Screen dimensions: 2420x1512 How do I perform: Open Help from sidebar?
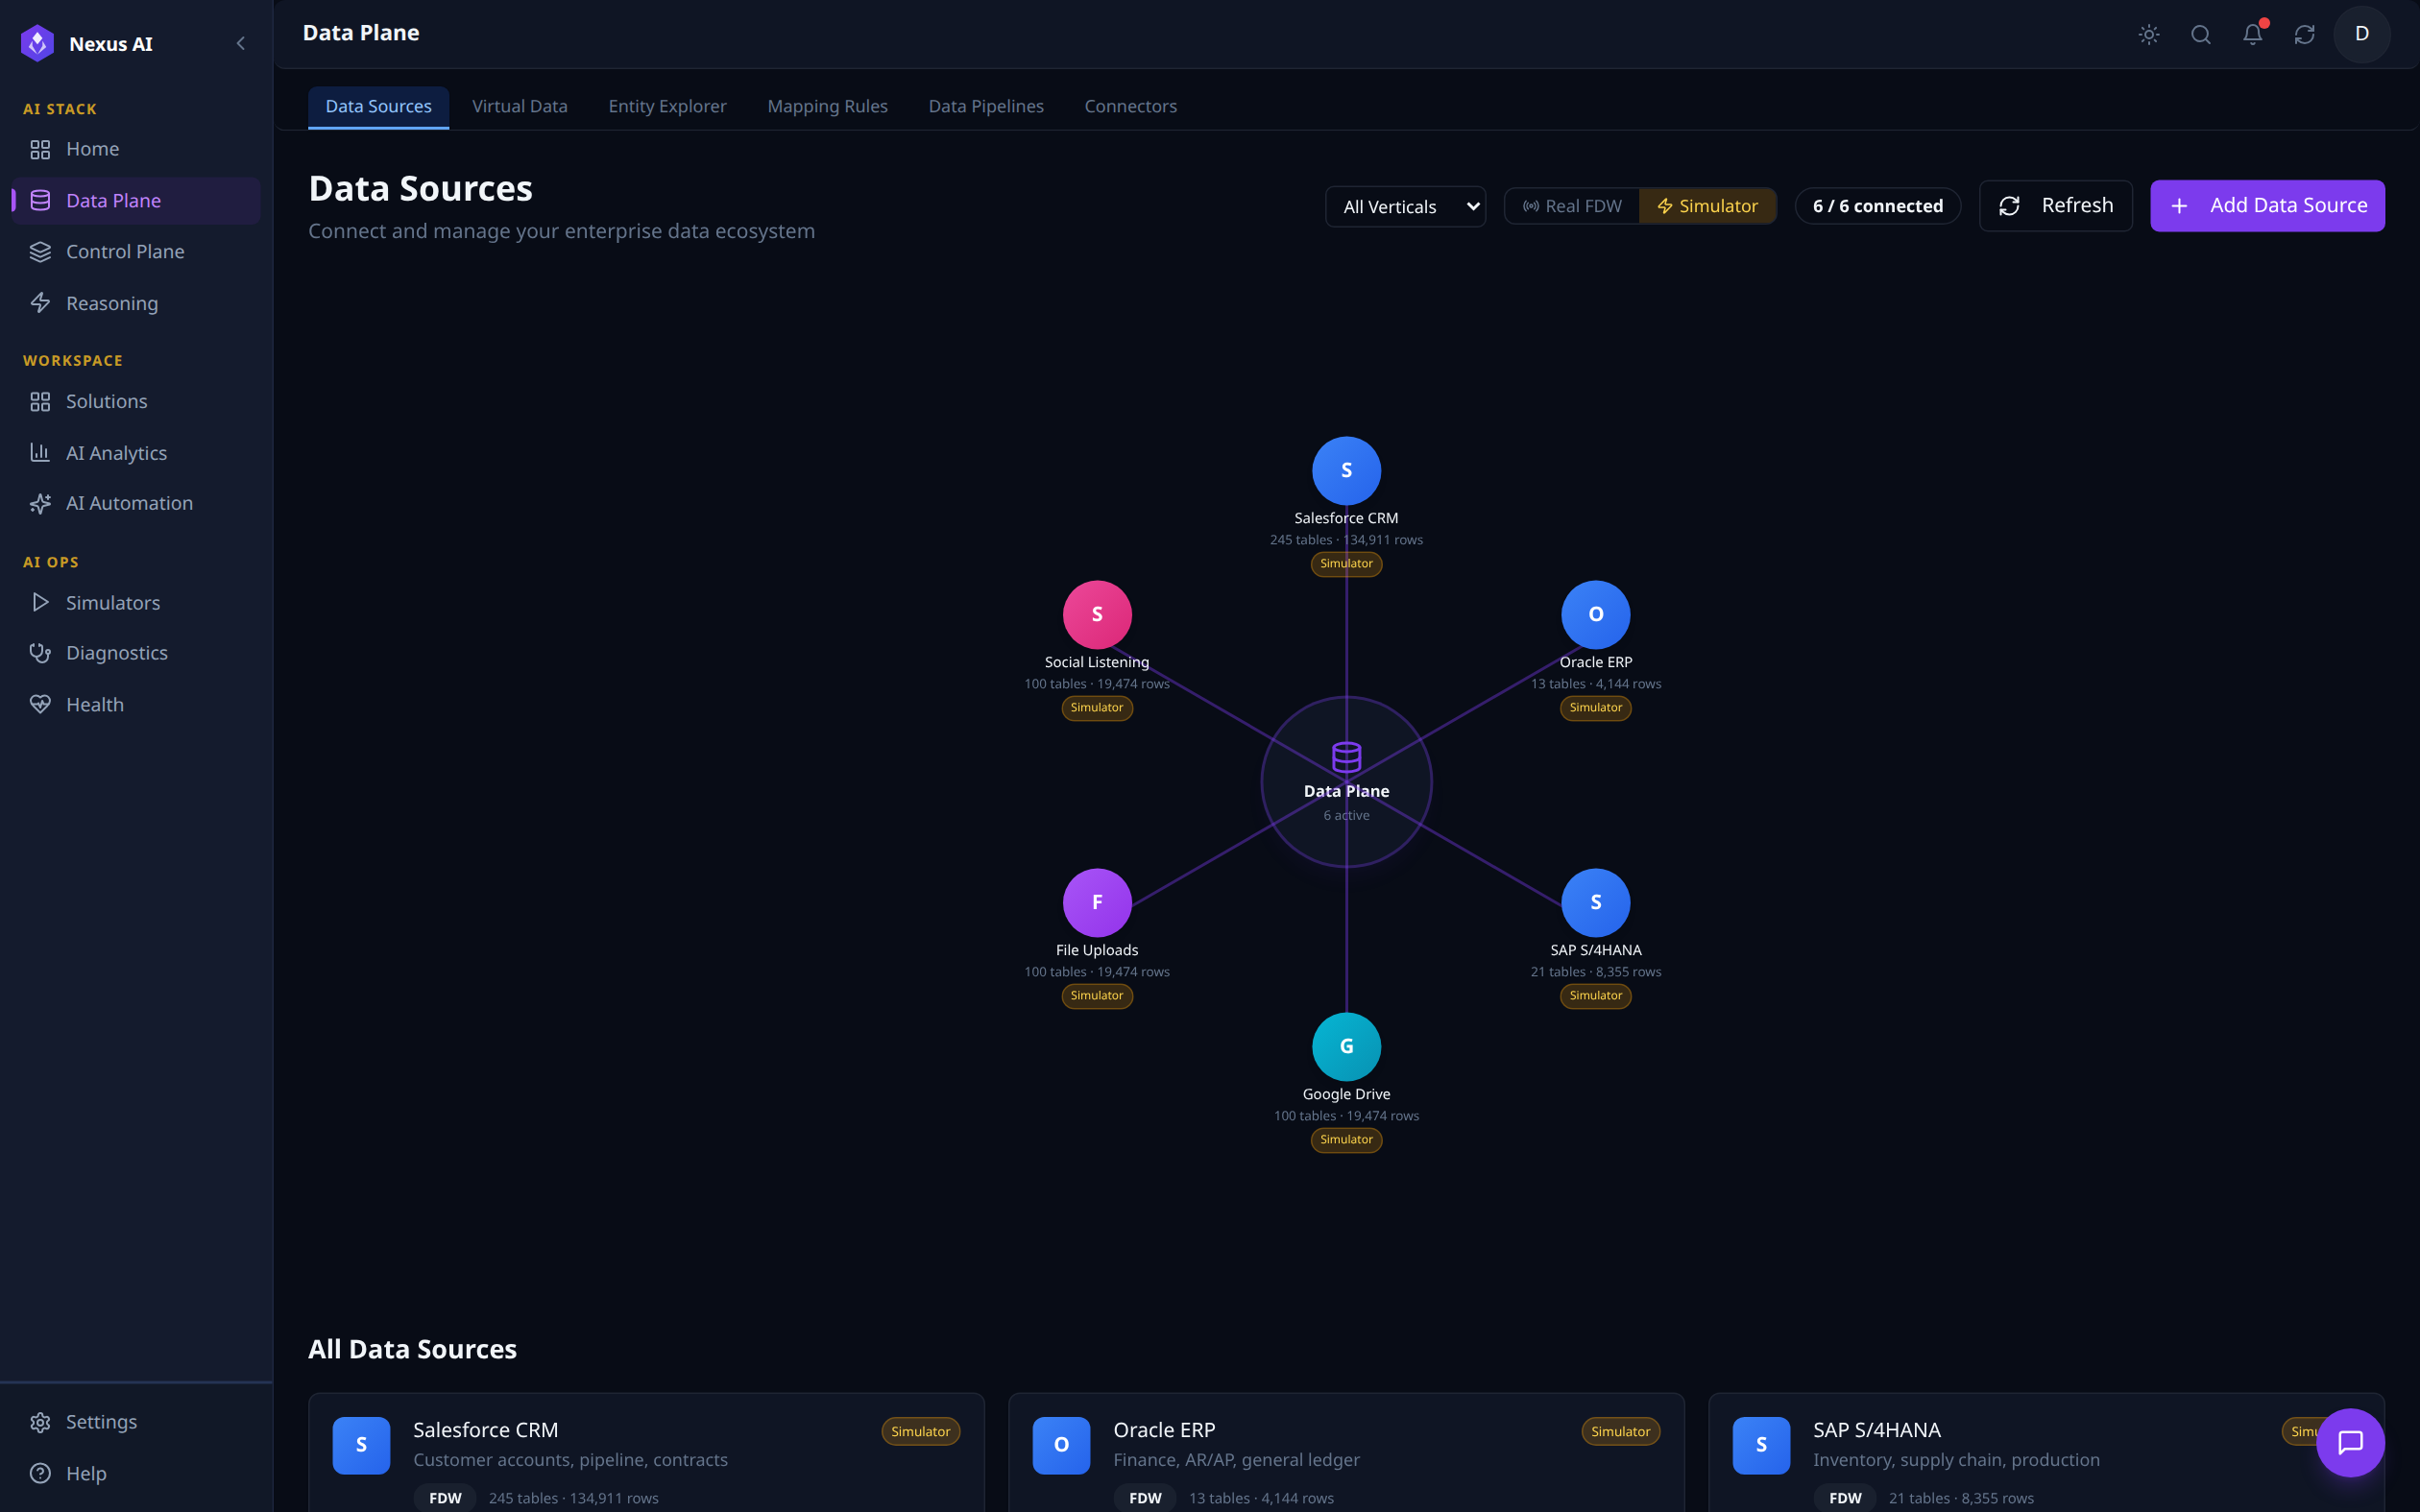[136, 1473]
